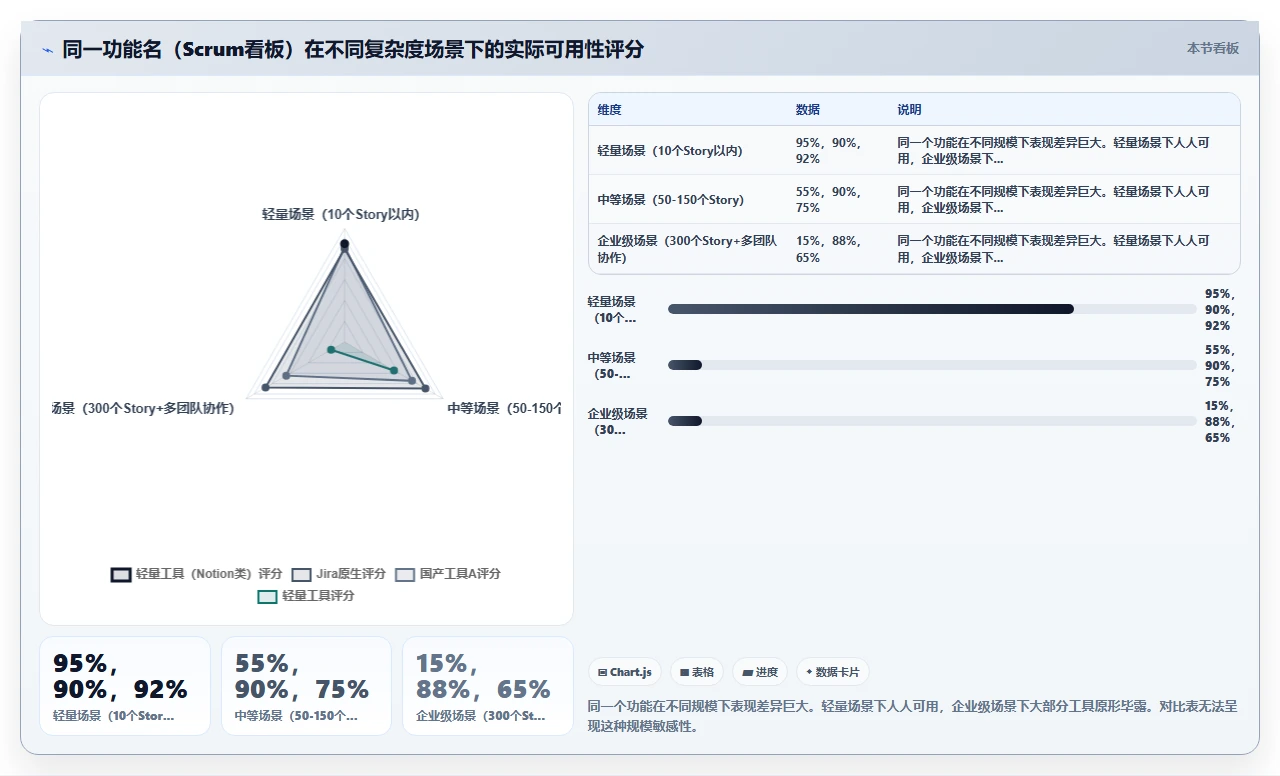Select the 数据卡片 tag

[x=833, y=672]
